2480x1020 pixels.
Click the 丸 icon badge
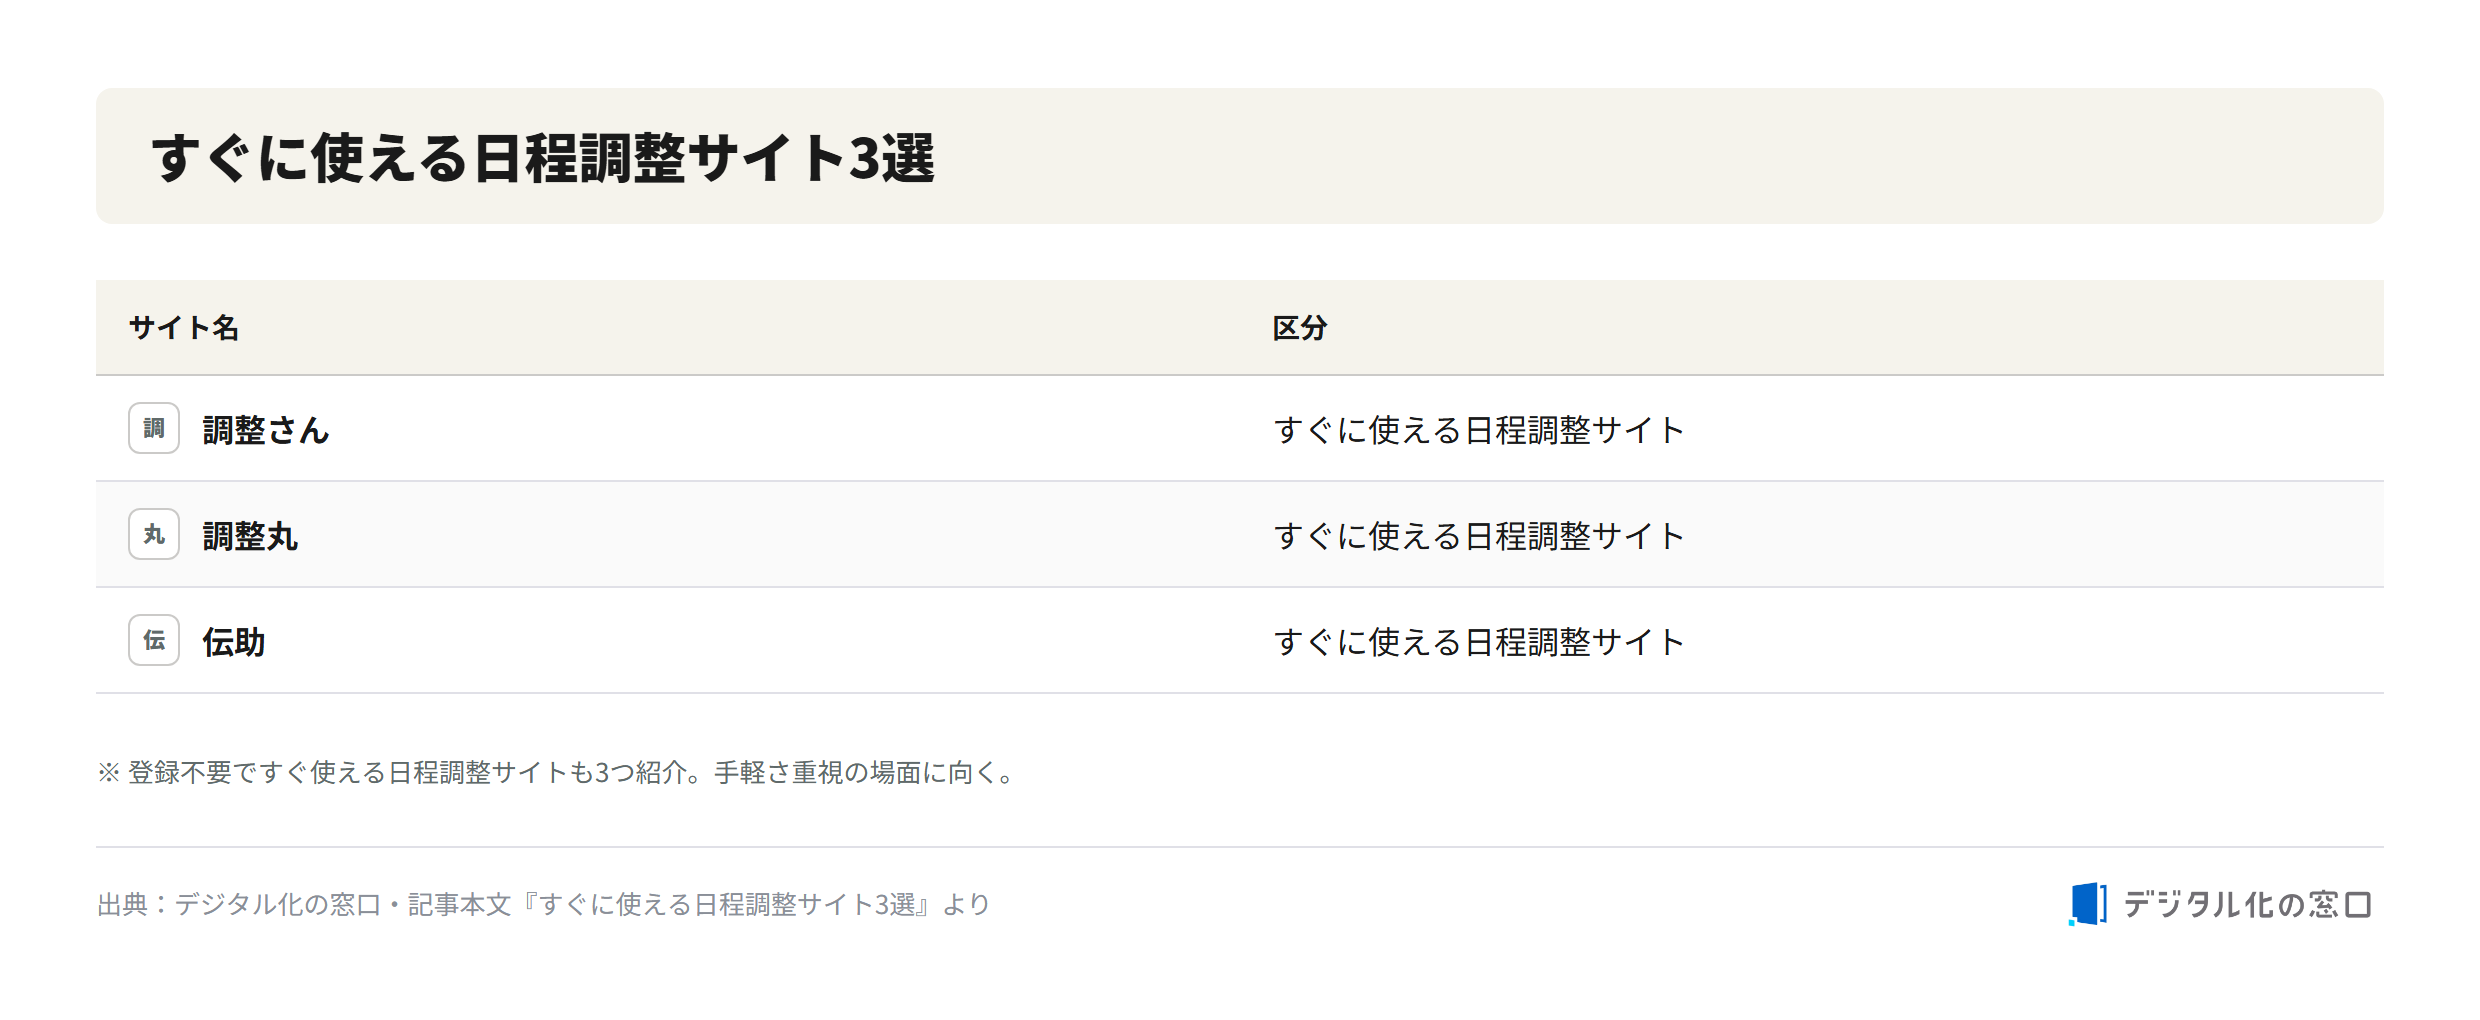pyautogui.click(x=154, y=534)
